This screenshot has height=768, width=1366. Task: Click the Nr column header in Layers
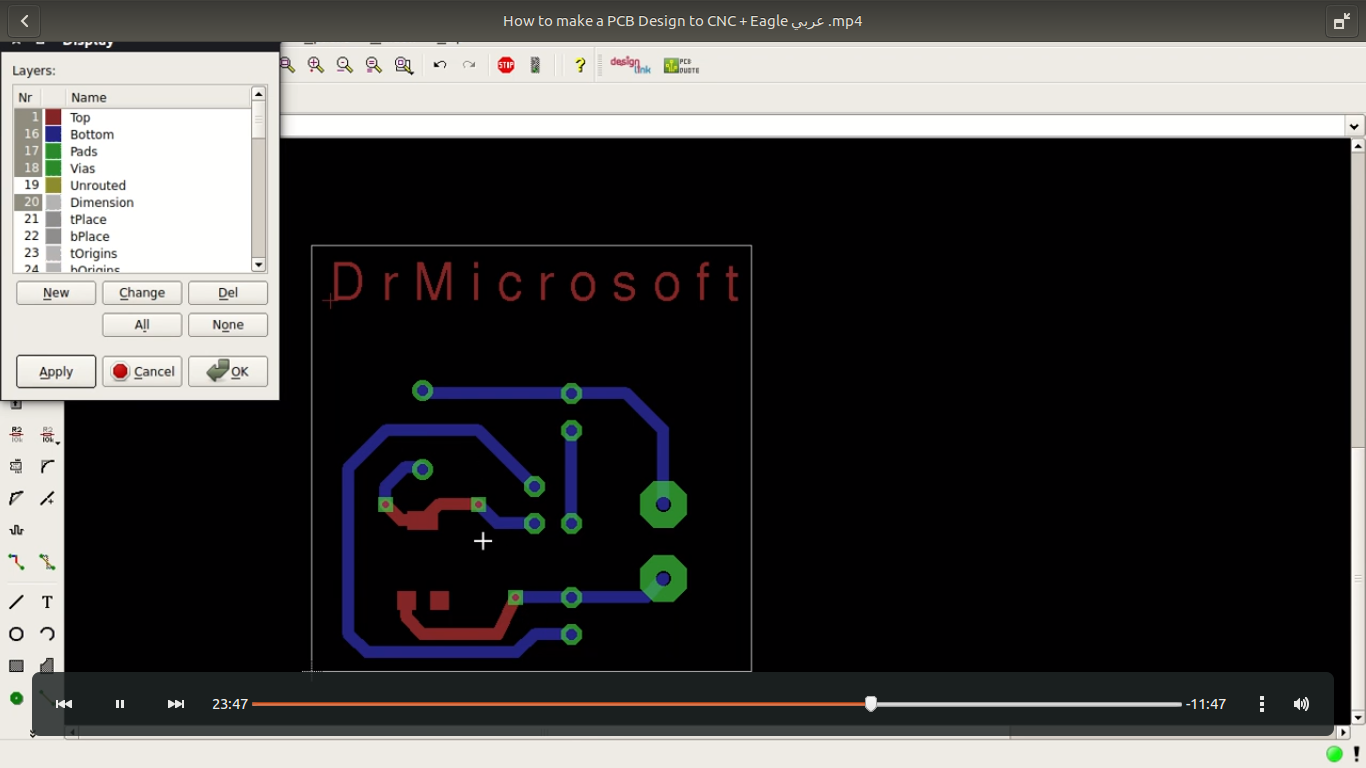coord(27,97)
